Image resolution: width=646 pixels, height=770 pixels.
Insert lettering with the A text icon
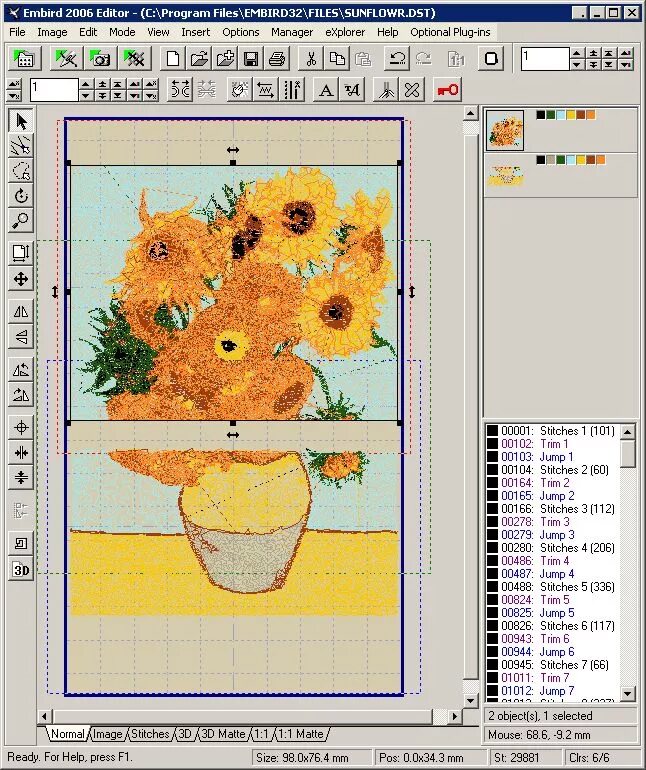[x=326, y=90]
